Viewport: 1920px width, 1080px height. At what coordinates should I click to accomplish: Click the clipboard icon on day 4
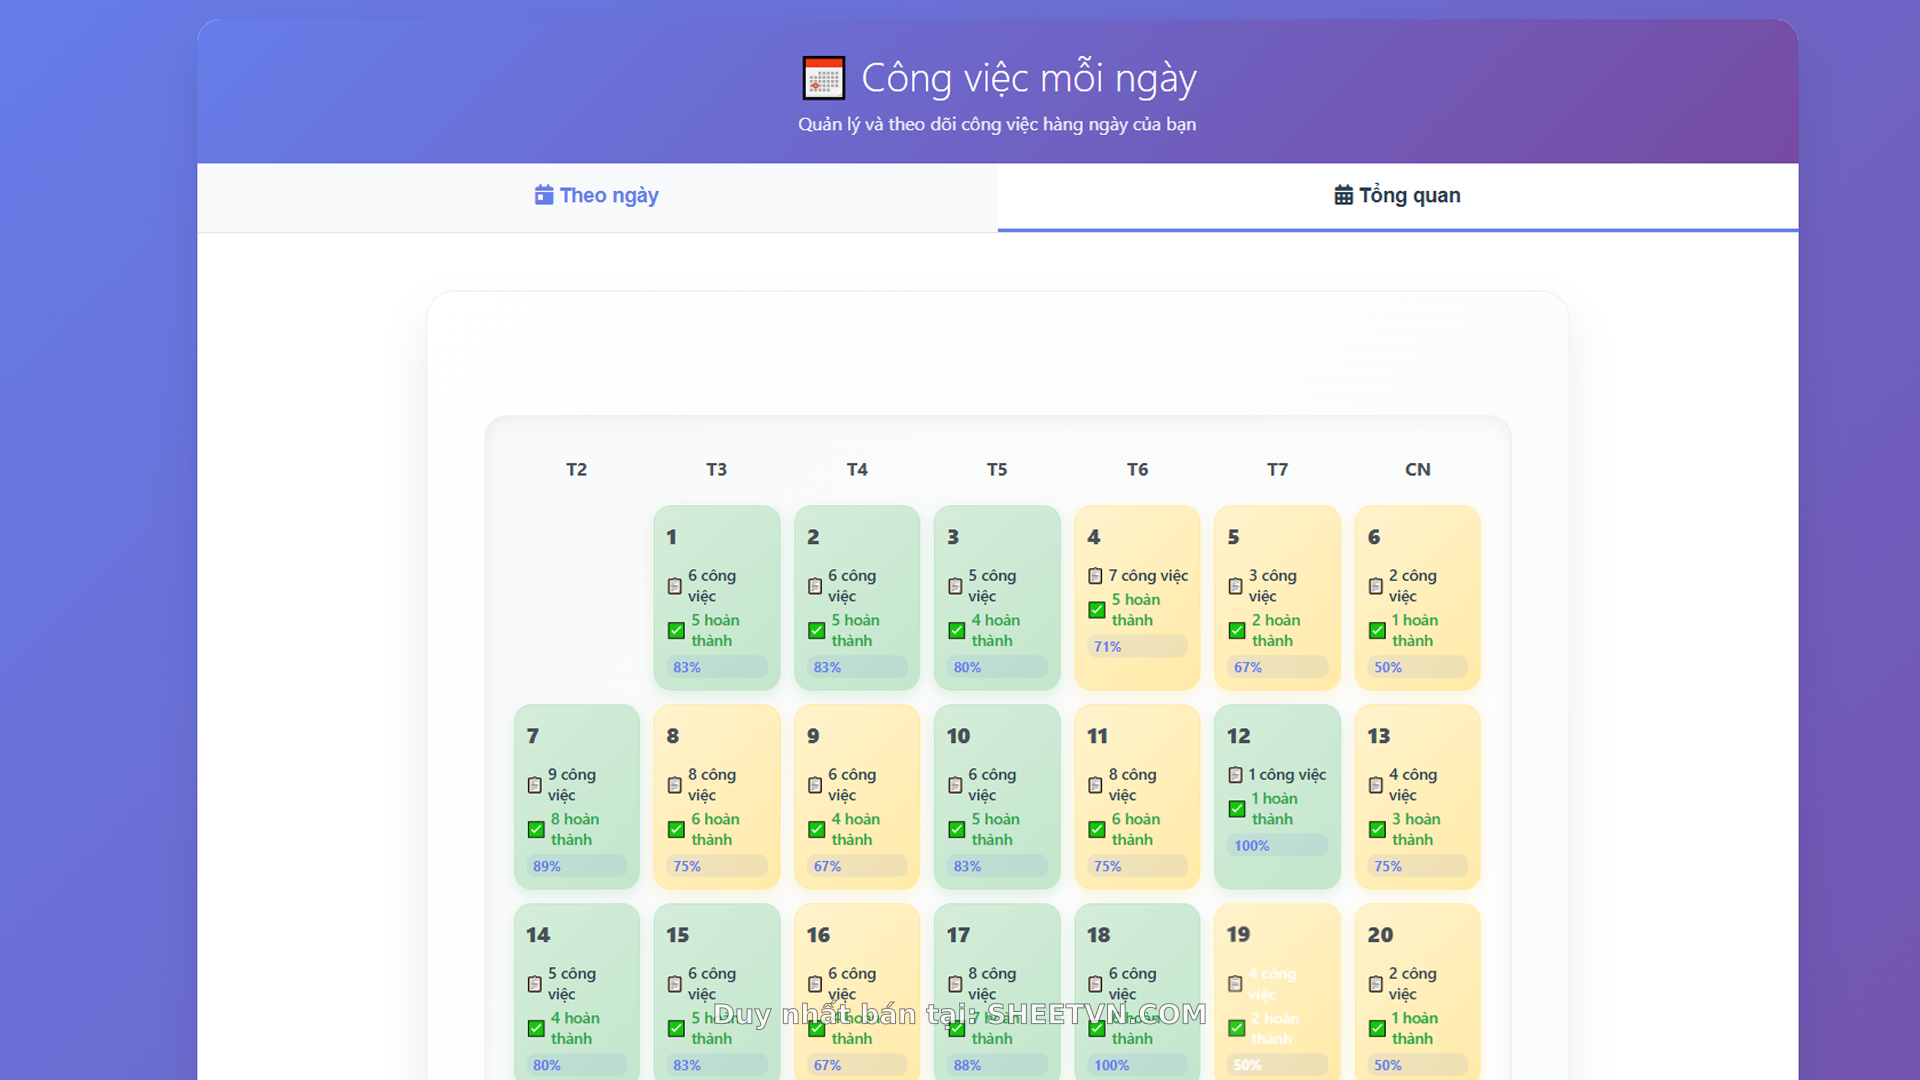1095,576
